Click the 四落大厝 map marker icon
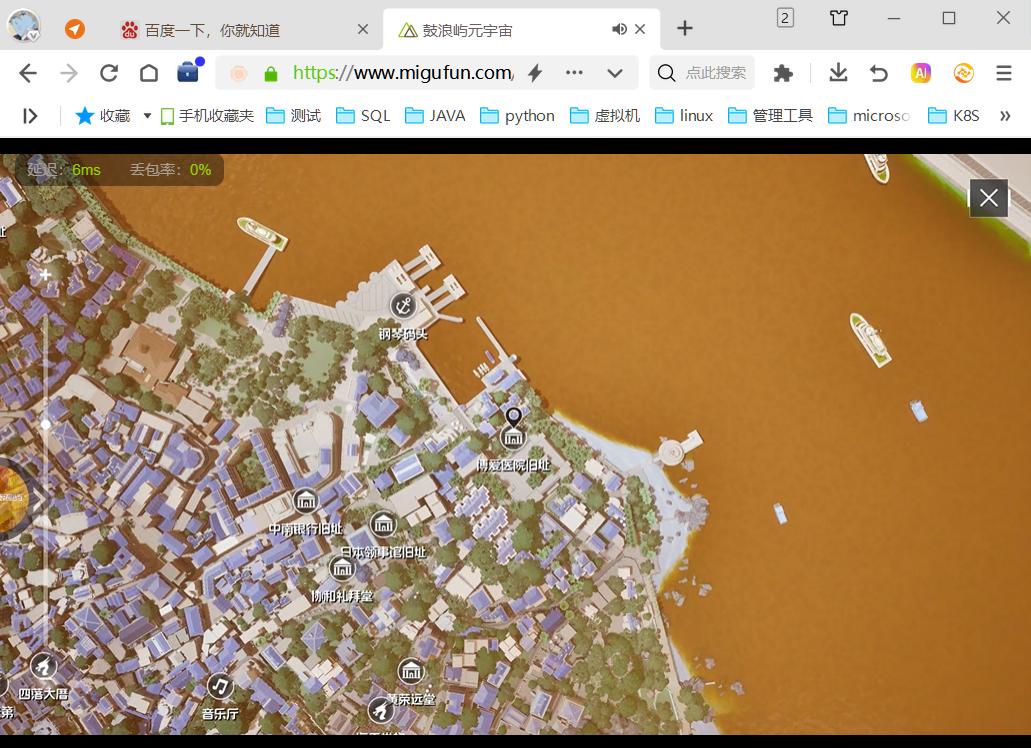The width and height of the screenshot is (1031, 748). (x=43, y=666)
